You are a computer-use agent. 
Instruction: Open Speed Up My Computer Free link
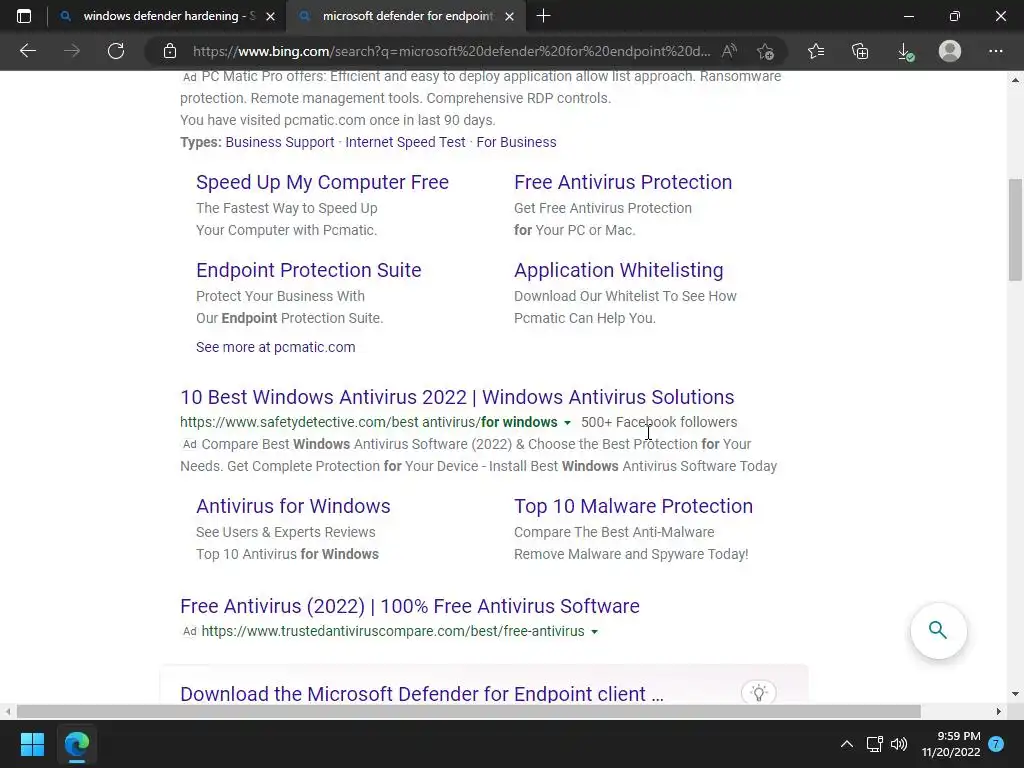[323, 182]
